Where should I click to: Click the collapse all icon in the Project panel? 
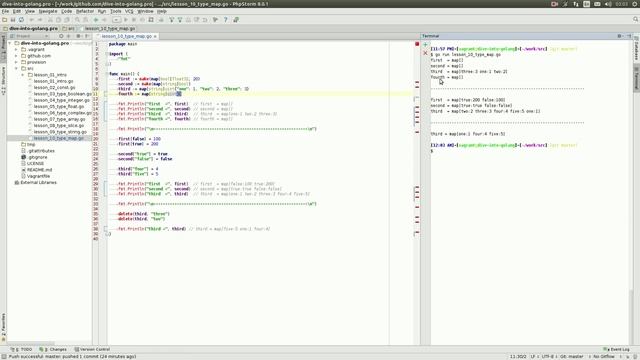coord(69,36)
